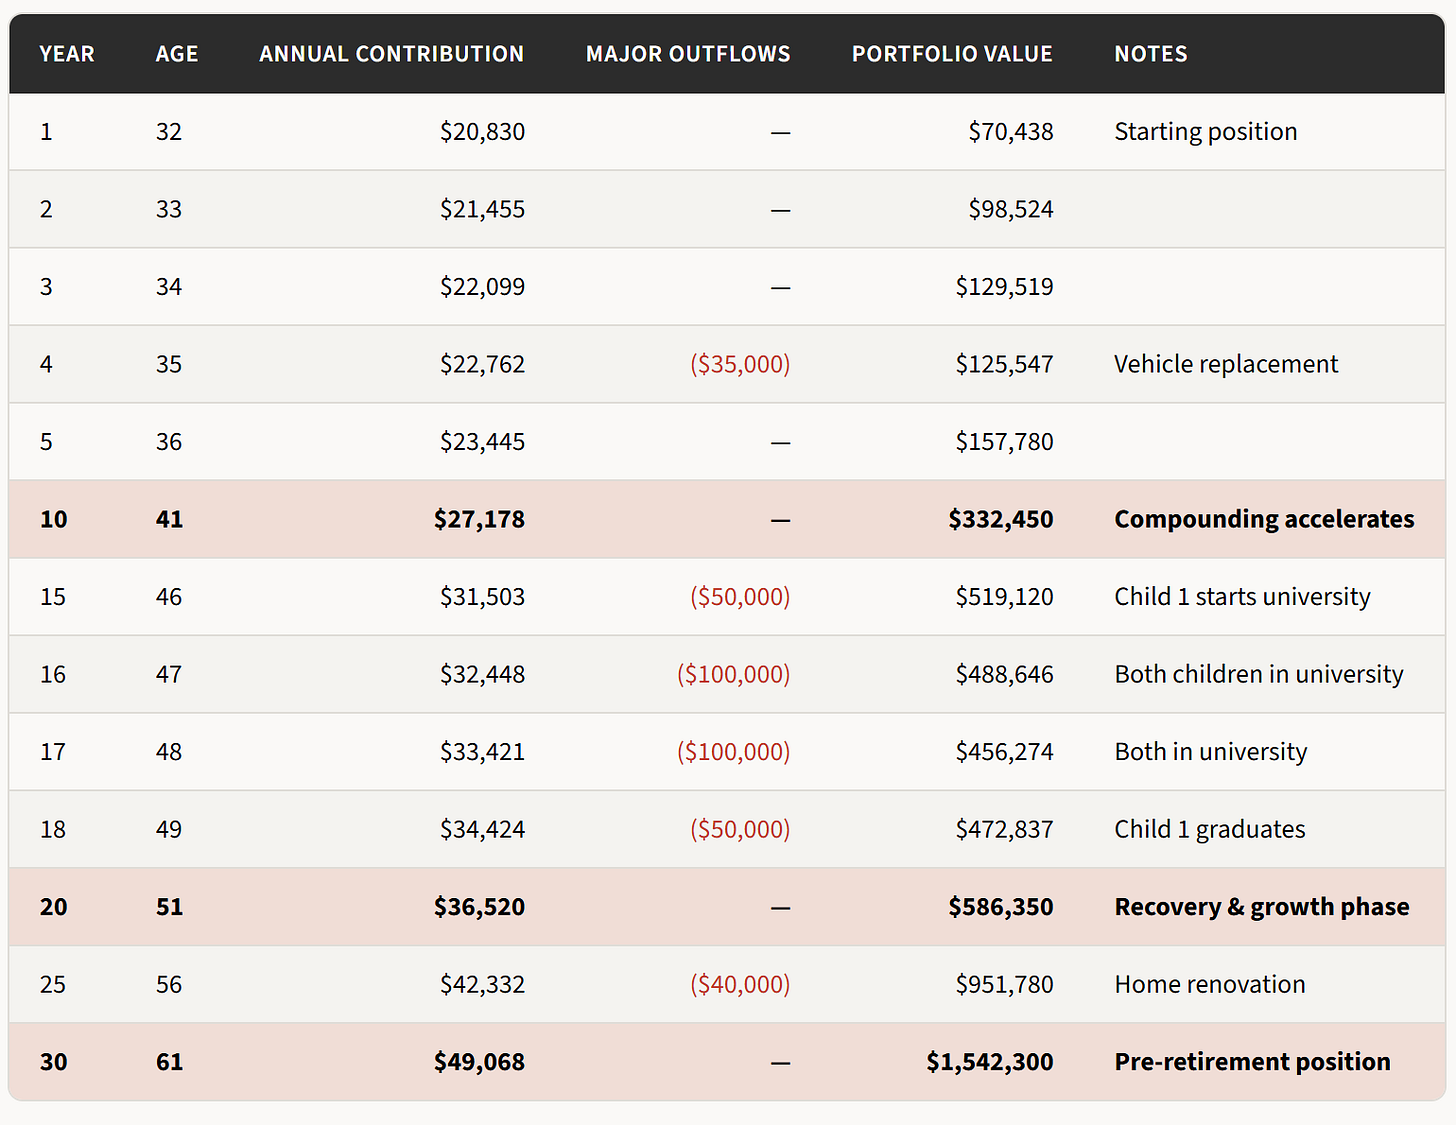
Task: Select the $70,438 portfolio value cell
Action: pyautogui.click(x=1010, y=132)
